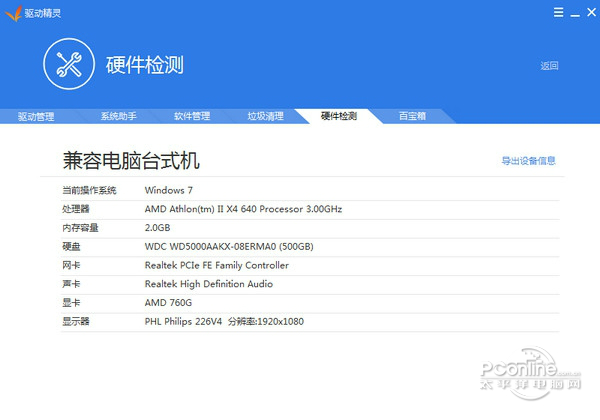Click the 返回 link
Viewport: 600px width, 420px height.
click(549, 66)
